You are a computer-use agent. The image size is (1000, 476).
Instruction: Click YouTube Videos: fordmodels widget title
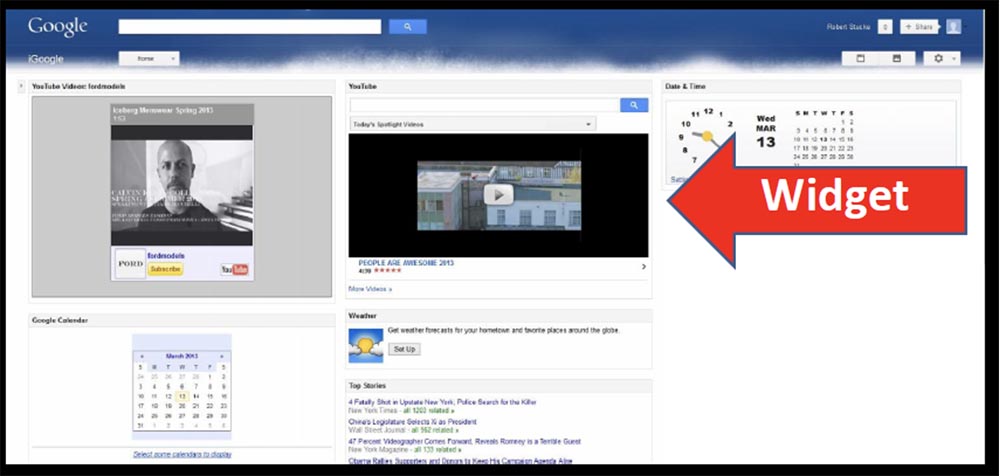point(78,86)
